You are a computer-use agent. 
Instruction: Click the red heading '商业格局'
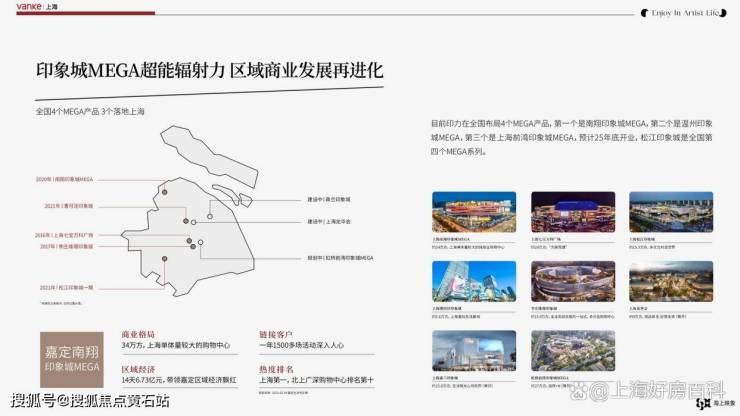pyautogui.click(x=138, y=335)
